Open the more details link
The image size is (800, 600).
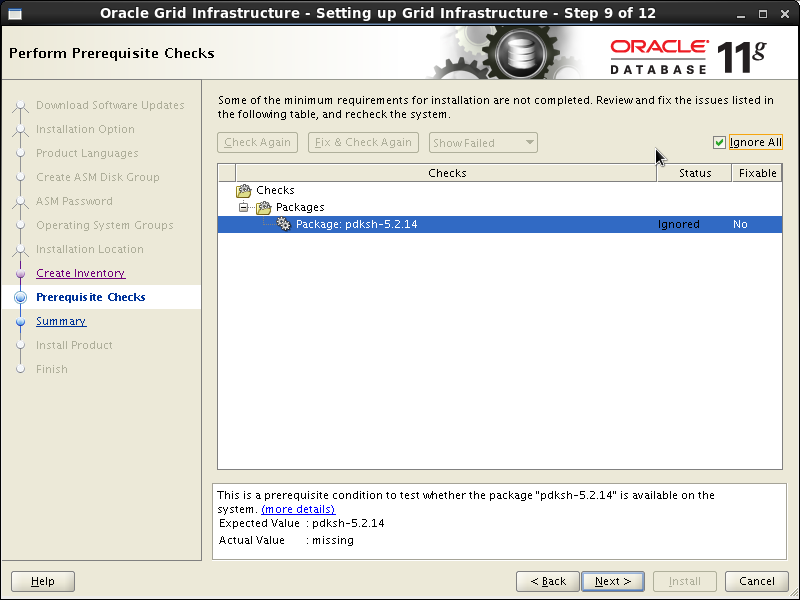pyautogui.click(x=298, y=509)
